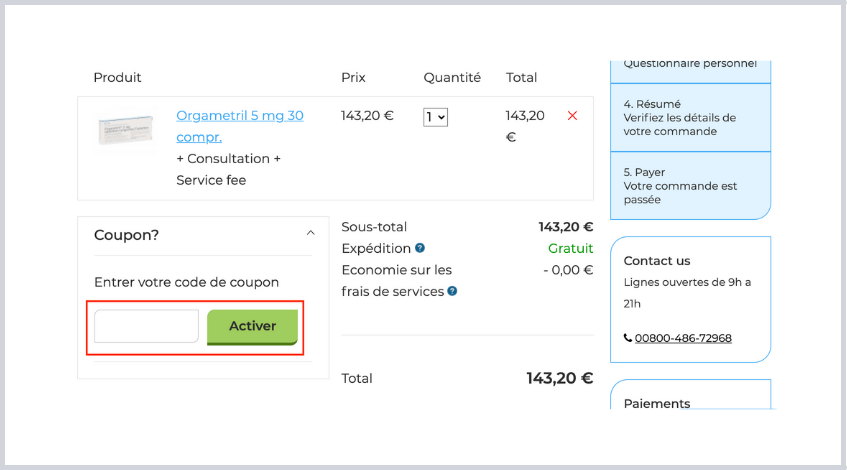Collapse the Coupon? section chevron
This screenshot has width=847, height=470.
pos(311,233)
